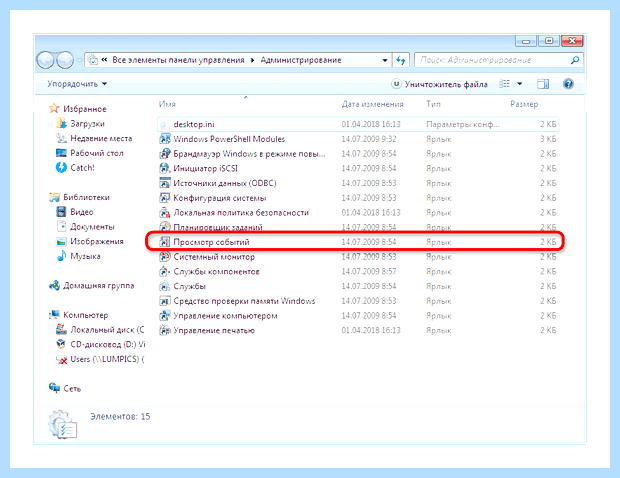The width and height of the screenshot is (620, 478).
Task: Click the Администрирование breadcrumb segment
Action: click(301, 60)
